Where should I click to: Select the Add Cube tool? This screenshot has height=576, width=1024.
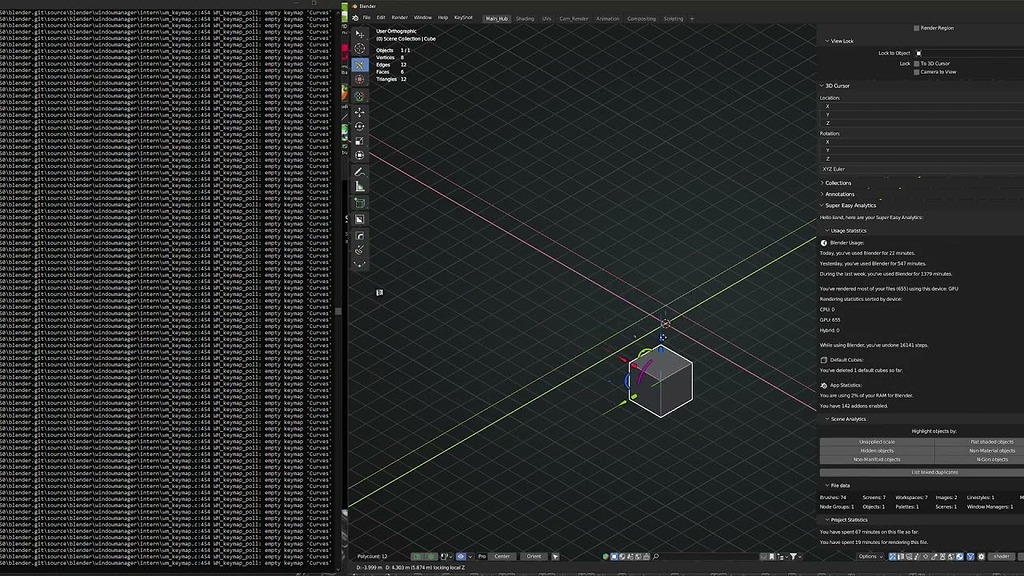click(359, 203)
